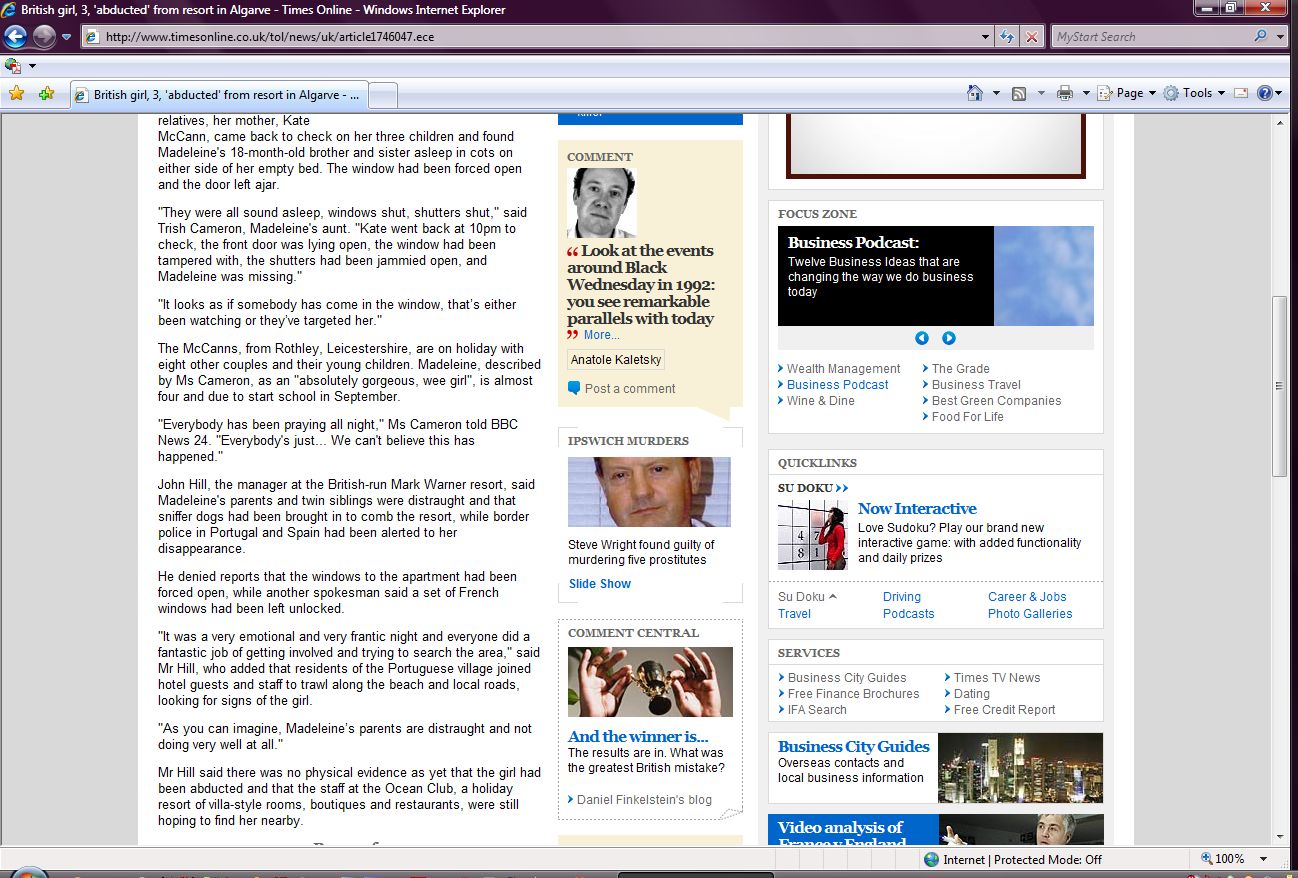The width and height of the screenshot is (1298, 878).
Task: Click the Home page icon
Action: click(975, 93)
